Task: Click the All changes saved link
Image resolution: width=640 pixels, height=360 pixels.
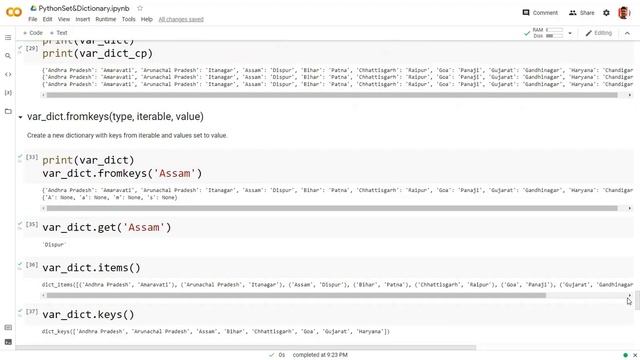Action: pyautogui.click(x=181, y=19)
